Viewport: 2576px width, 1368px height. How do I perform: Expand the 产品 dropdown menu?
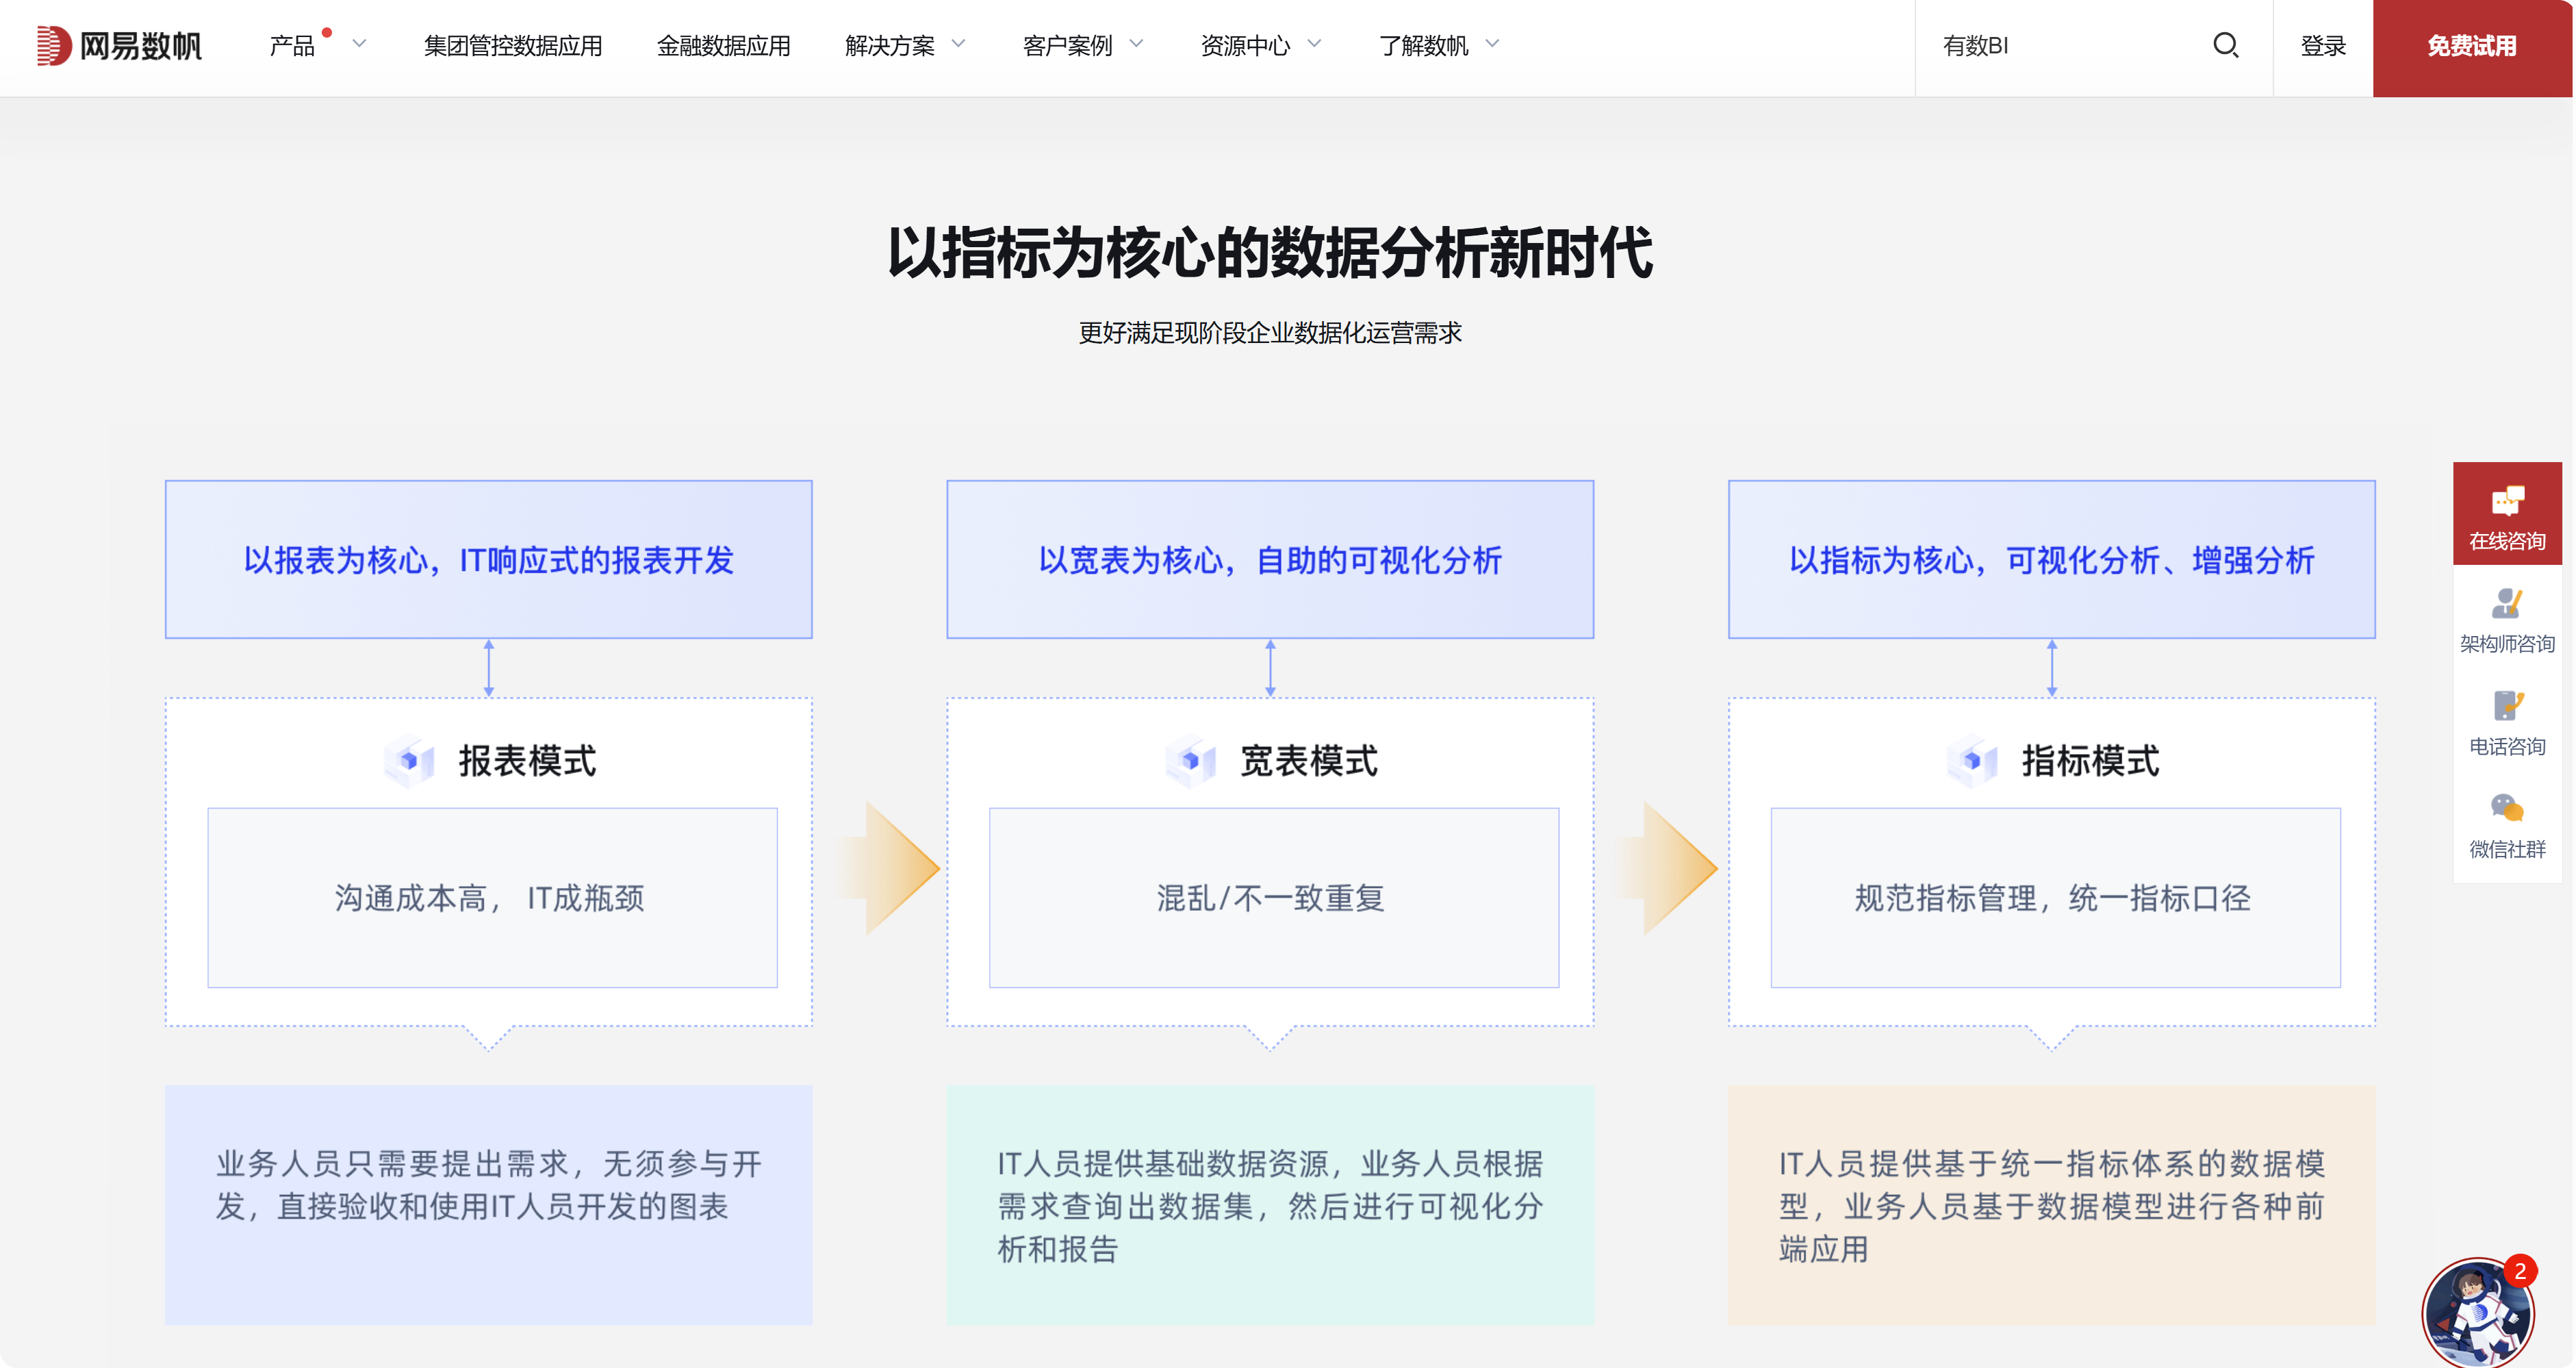(293, 46)
